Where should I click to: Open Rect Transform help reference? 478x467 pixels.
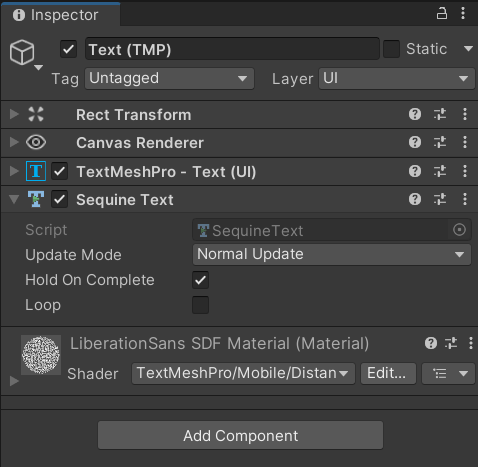[415, 114]
